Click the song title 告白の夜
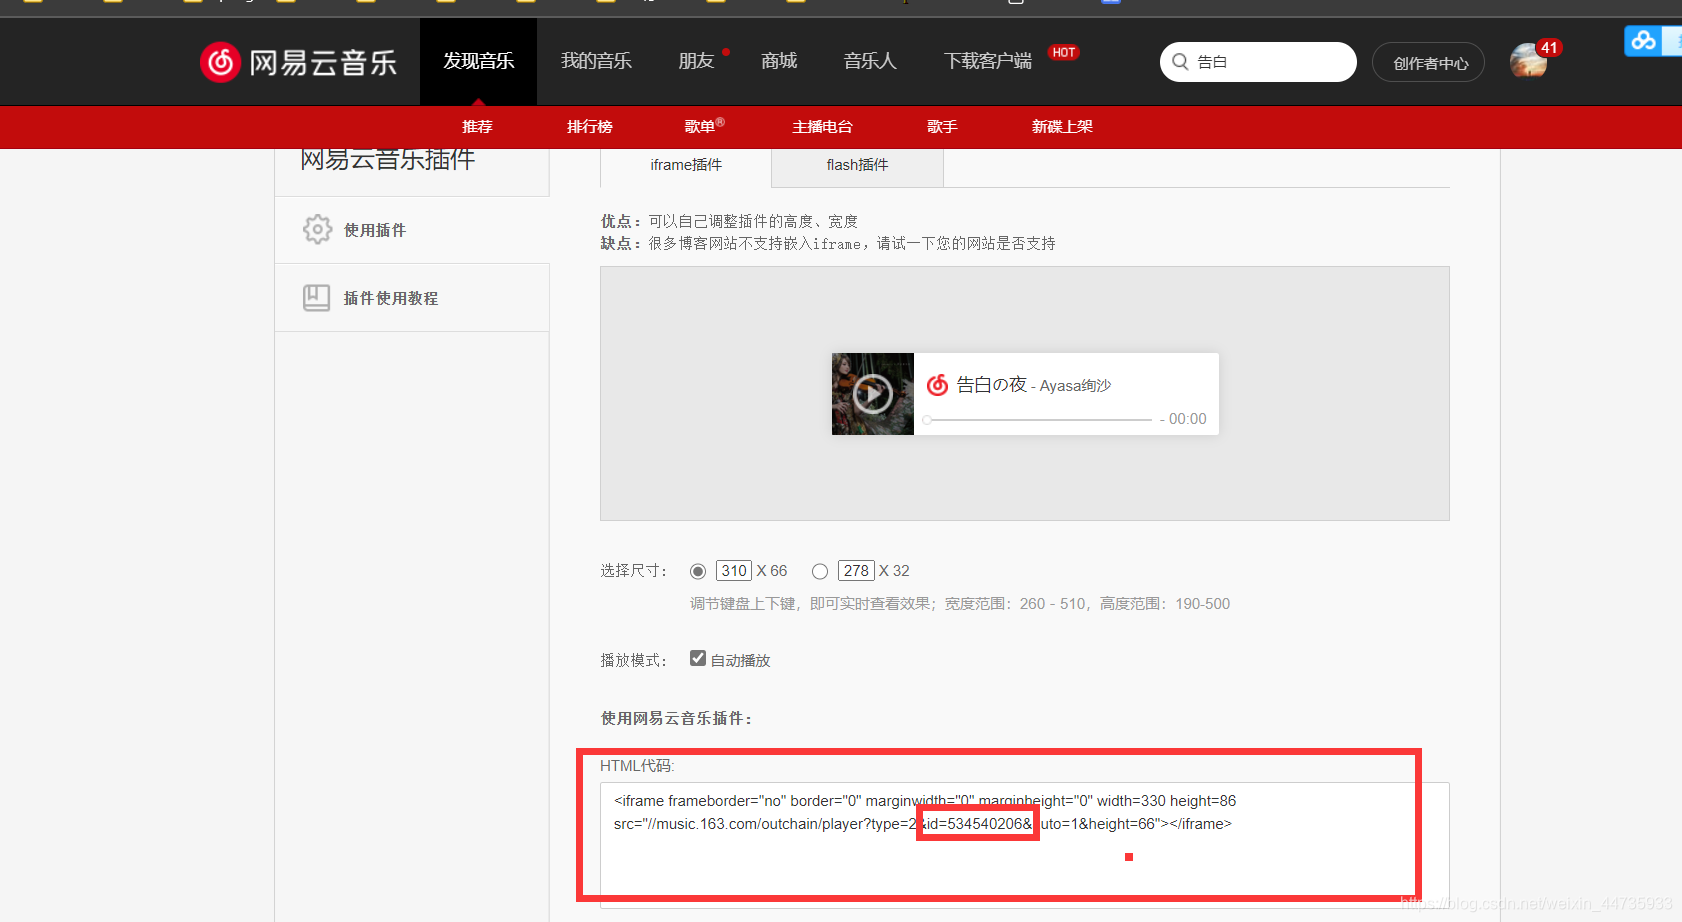 coord(991,384)
